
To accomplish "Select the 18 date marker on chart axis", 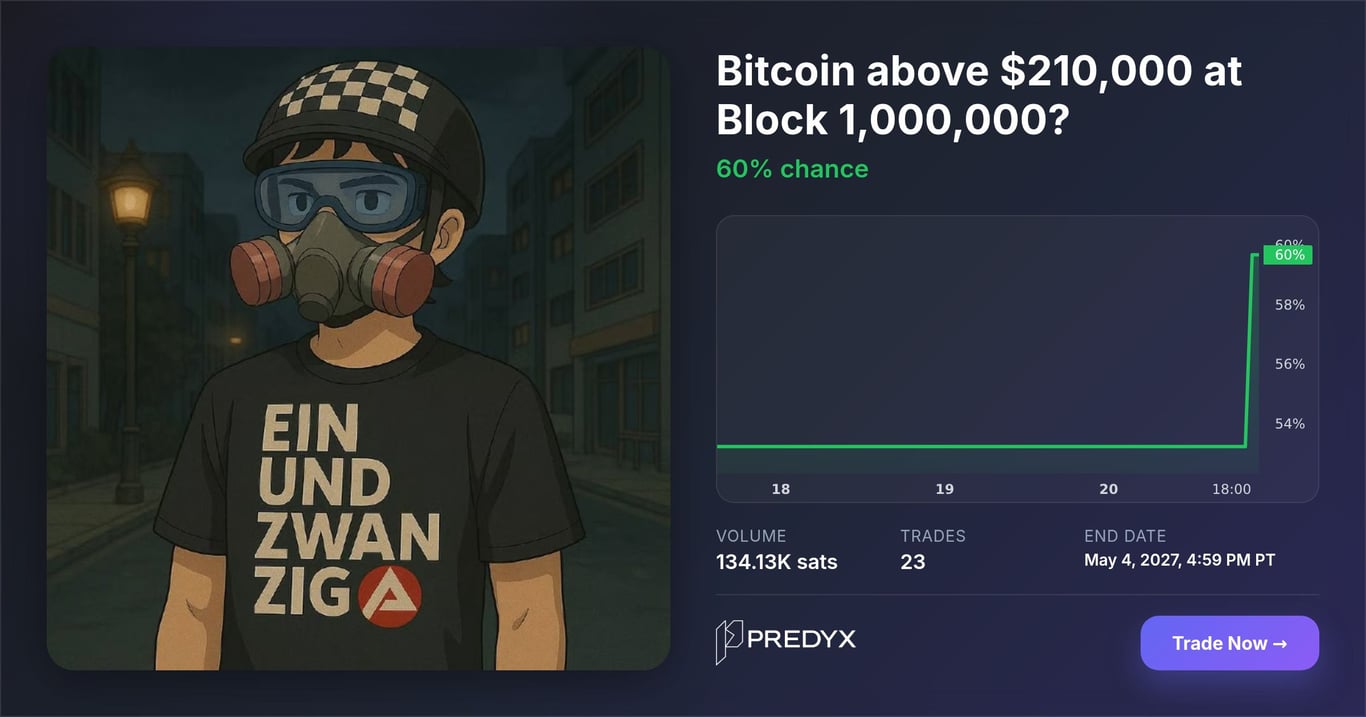I will (781, 489).
